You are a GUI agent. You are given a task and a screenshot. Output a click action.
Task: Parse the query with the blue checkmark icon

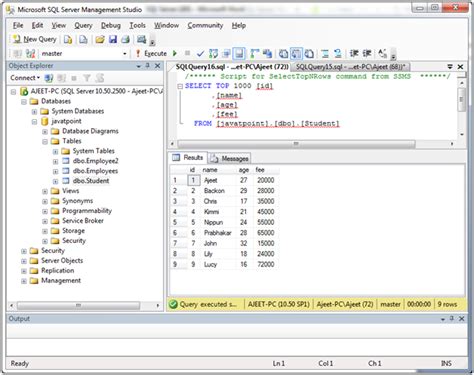click(x=200, y=53)
